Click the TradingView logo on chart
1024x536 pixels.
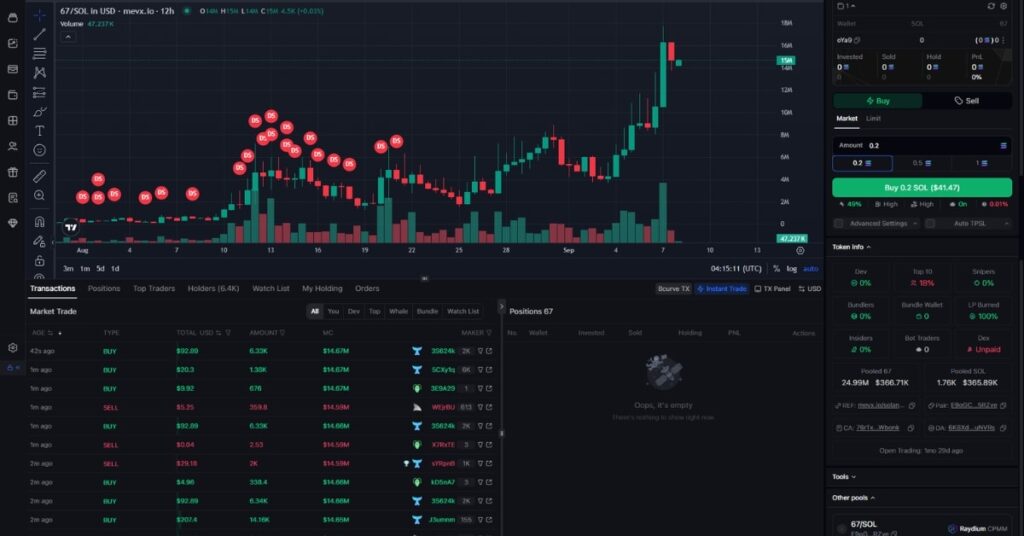coord(71,227)
